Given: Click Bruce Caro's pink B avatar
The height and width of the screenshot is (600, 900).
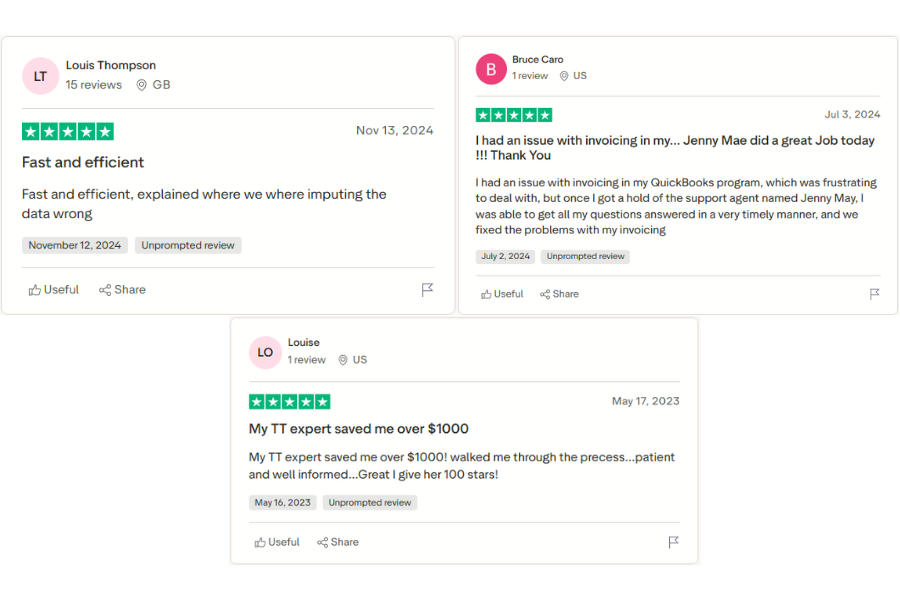Looking at the screenshot, I should coord(490,68).
